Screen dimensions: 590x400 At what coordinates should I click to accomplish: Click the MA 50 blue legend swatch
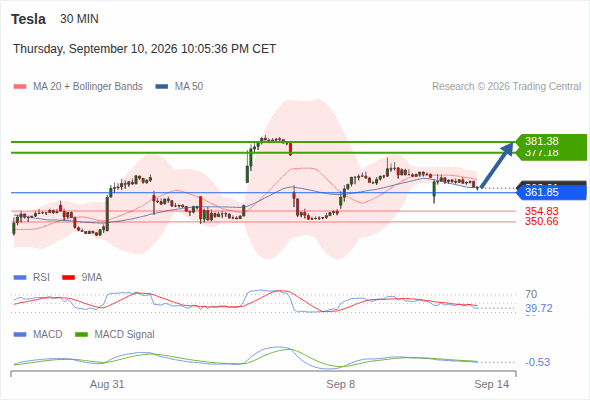pyautogui.click(x=162, y=87)
